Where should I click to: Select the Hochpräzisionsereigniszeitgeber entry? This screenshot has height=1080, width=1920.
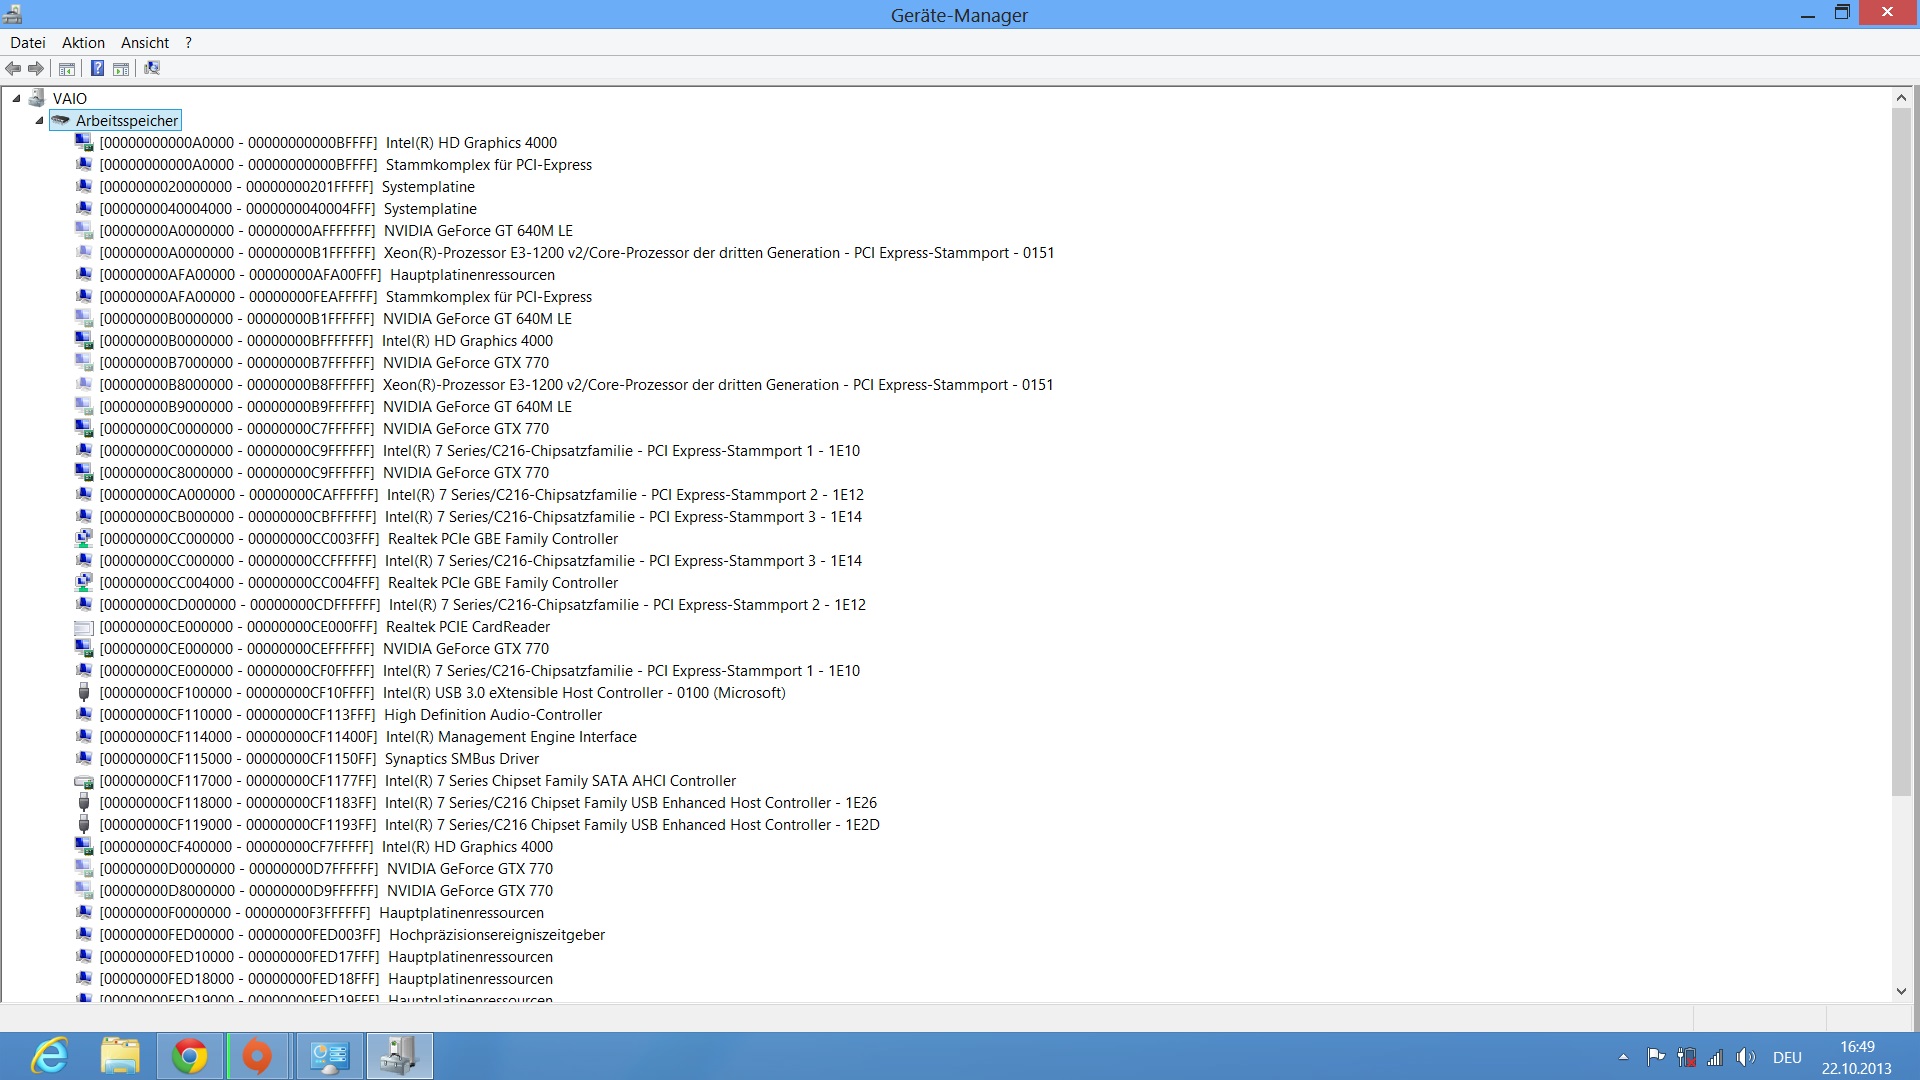click(x=496, y=935)
